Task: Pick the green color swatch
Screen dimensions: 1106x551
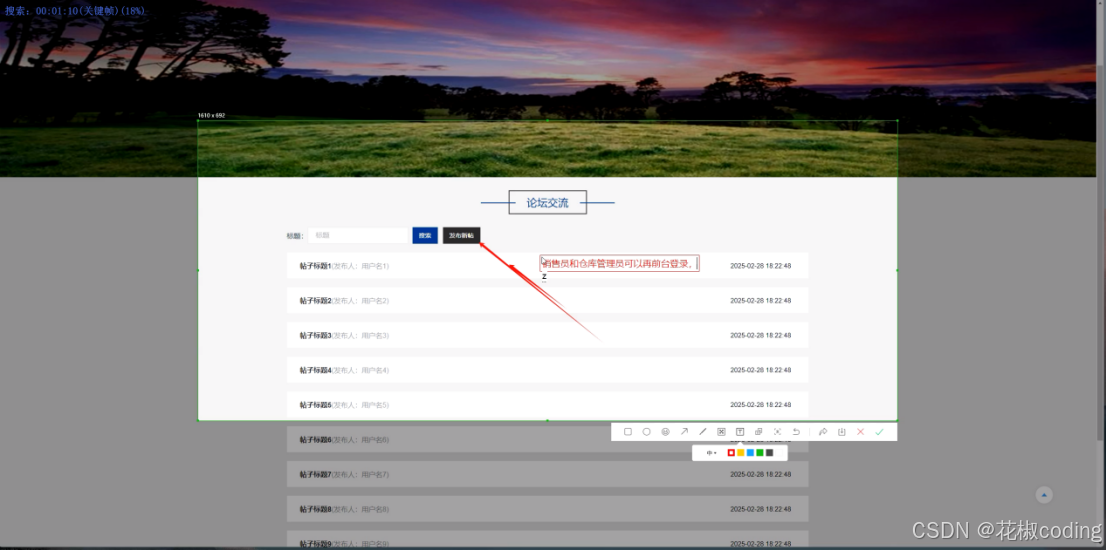Action: (x=760, y=453)
